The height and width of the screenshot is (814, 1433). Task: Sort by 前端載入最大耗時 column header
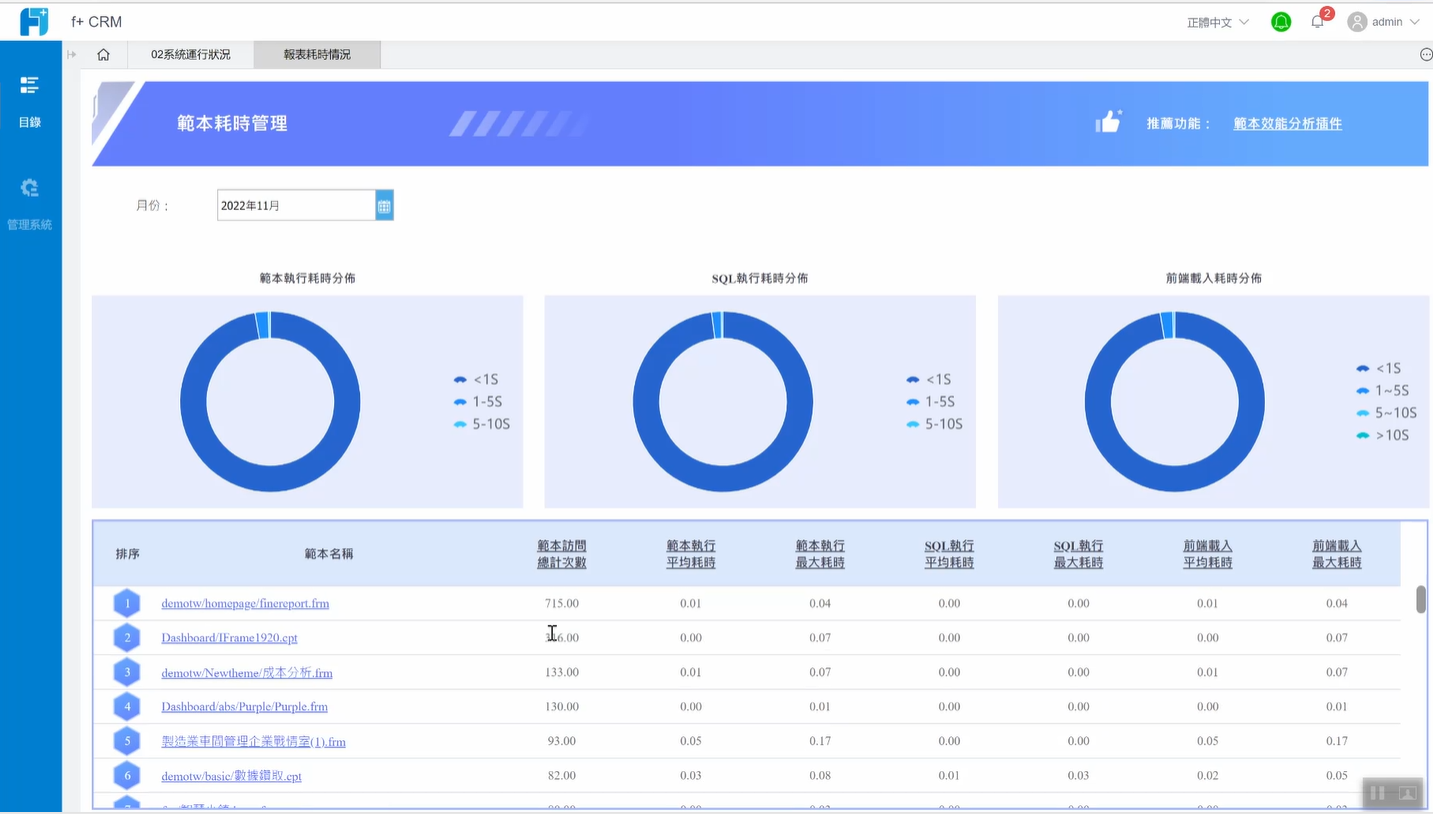click(x=1337, y=554)
